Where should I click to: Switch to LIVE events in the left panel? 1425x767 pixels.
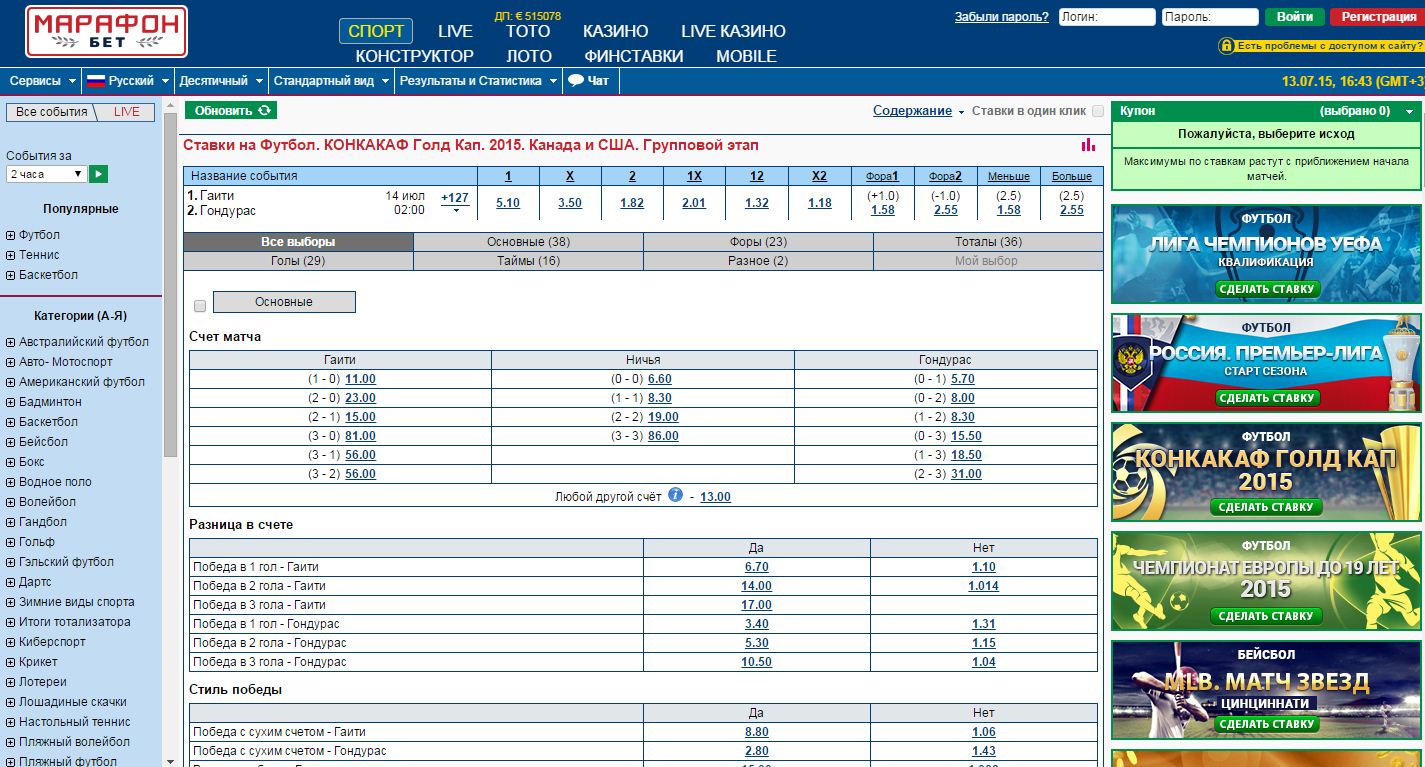click(127, 112)
